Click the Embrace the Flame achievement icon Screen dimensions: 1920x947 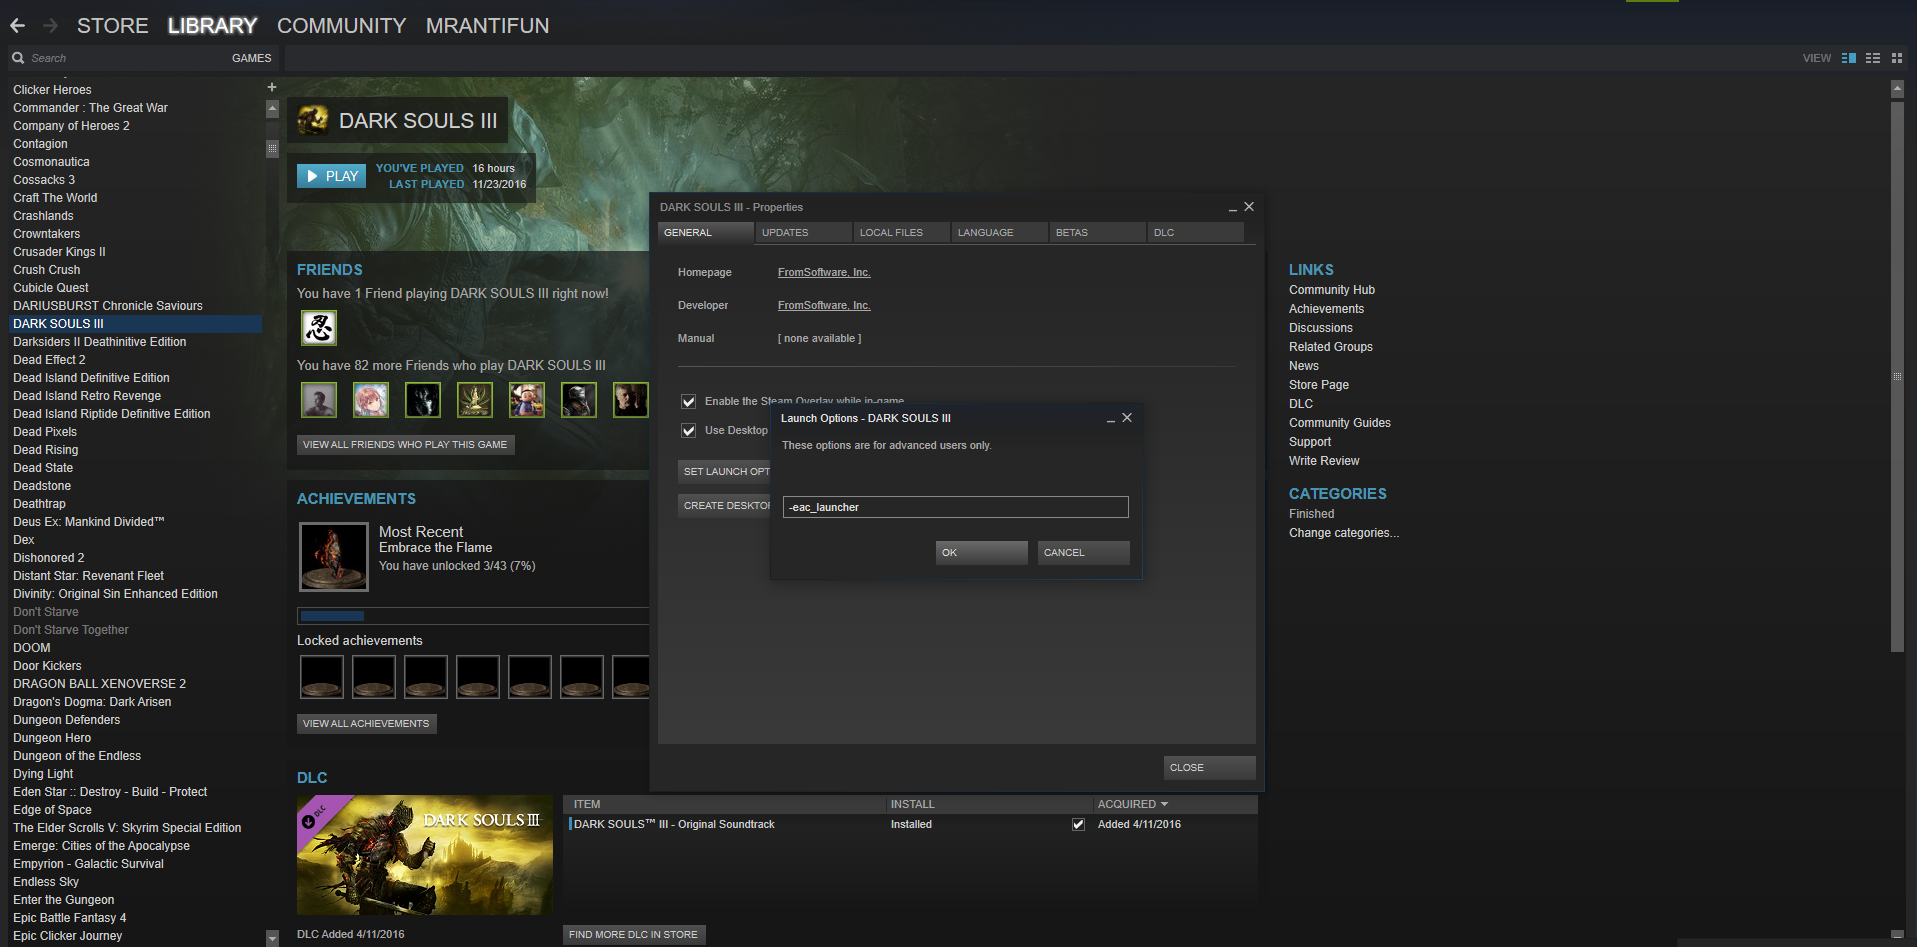pos(334,557)
